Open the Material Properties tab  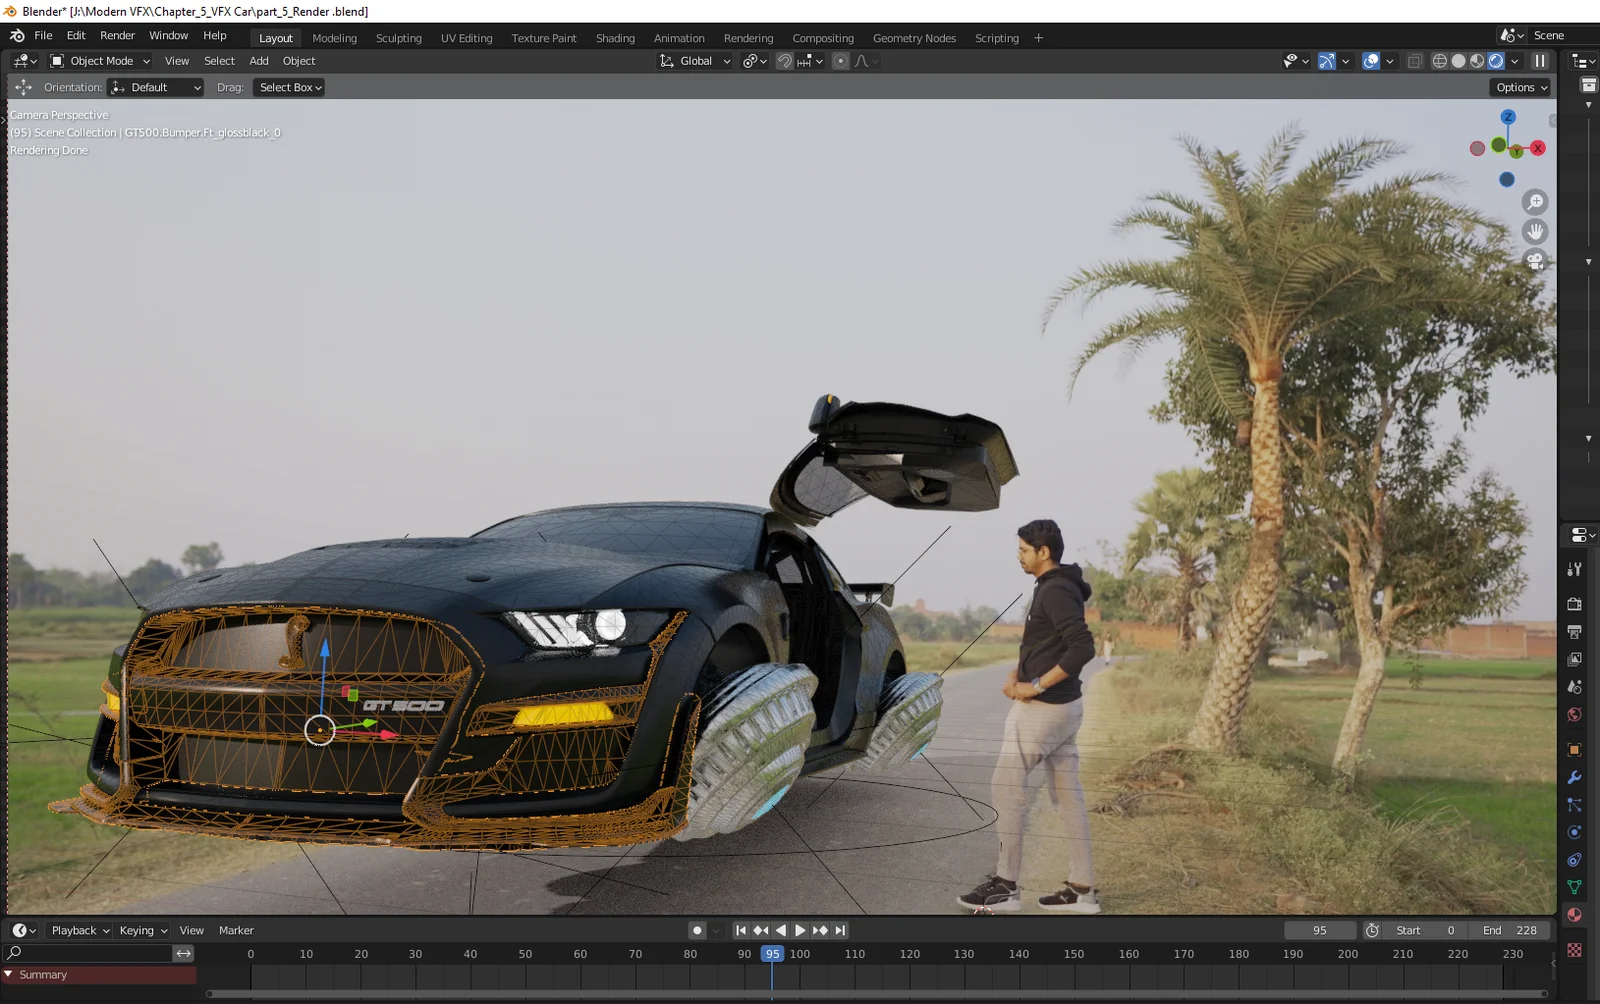click(1574, 914)
